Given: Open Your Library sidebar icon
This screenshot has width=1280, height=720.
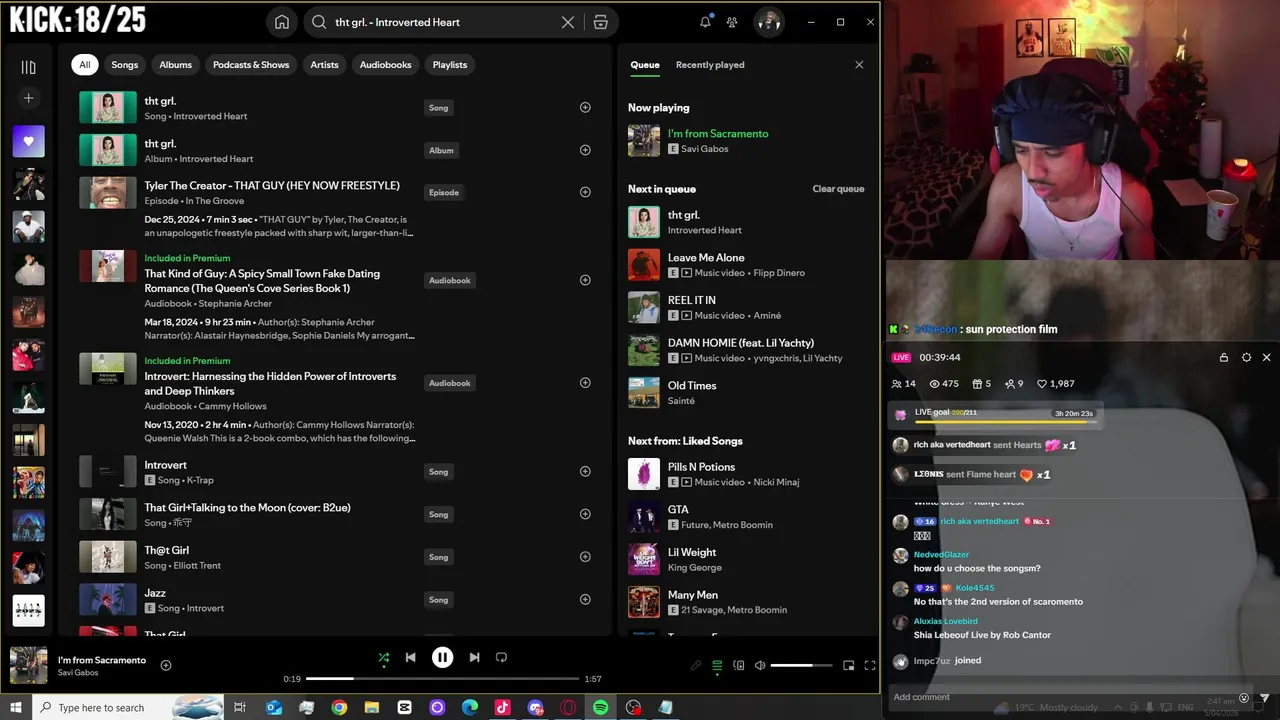Looking at the screenshot, I should pos(28,67).
